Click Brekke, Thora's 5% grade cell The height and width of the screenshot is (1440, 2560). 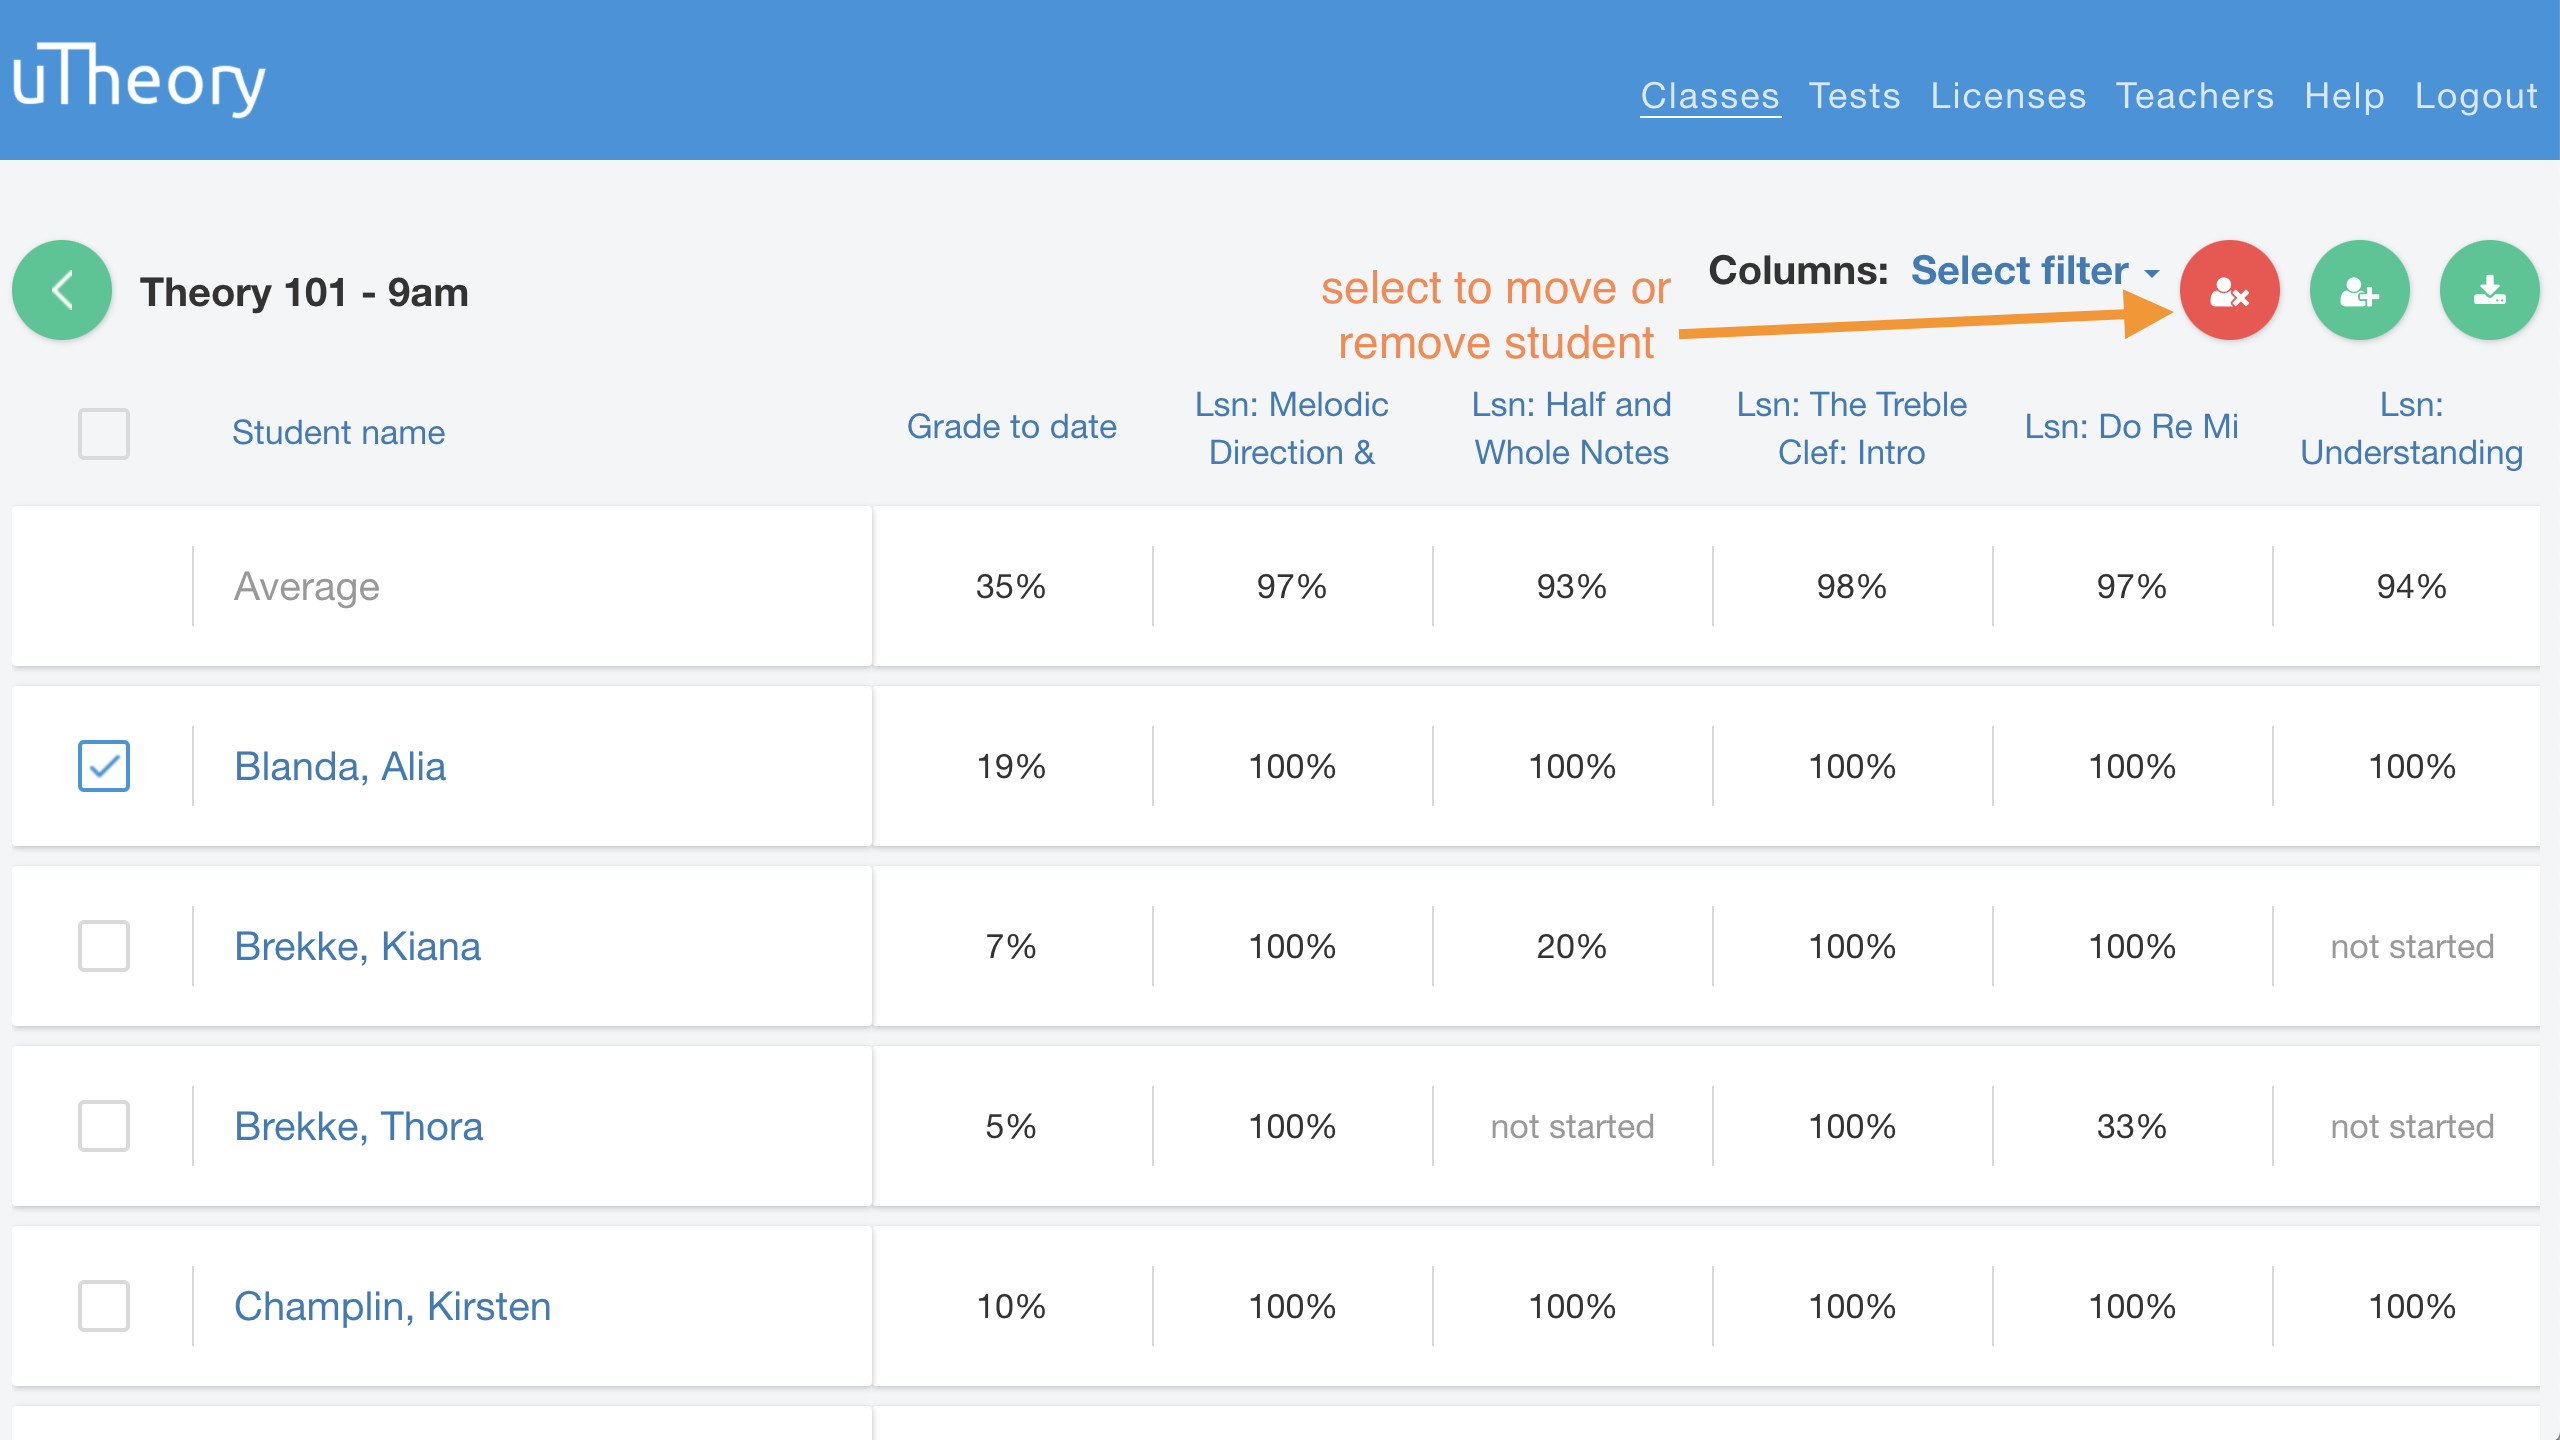point(1011,1127)
